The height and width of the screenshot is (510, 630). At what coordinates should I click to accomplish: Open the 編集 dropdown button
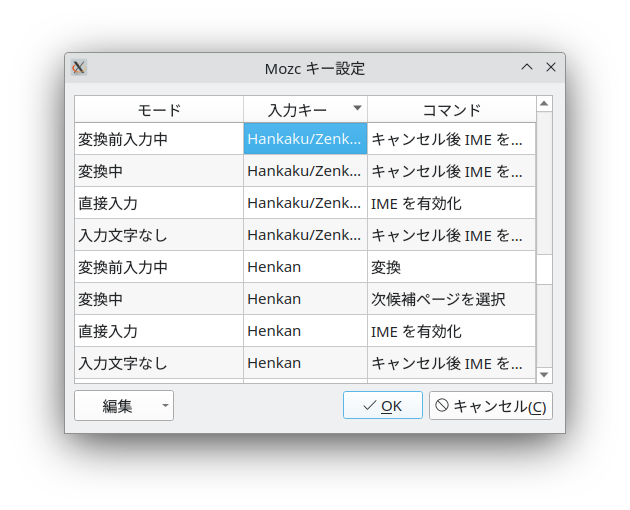pyautogui.click(x=124, y=406)
